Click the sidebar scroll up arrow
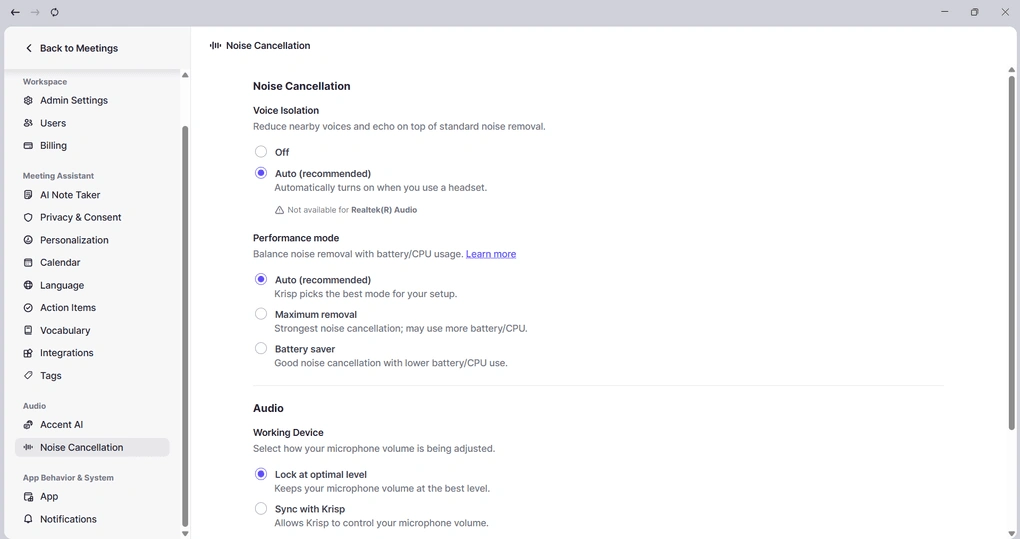 (185, 75)
